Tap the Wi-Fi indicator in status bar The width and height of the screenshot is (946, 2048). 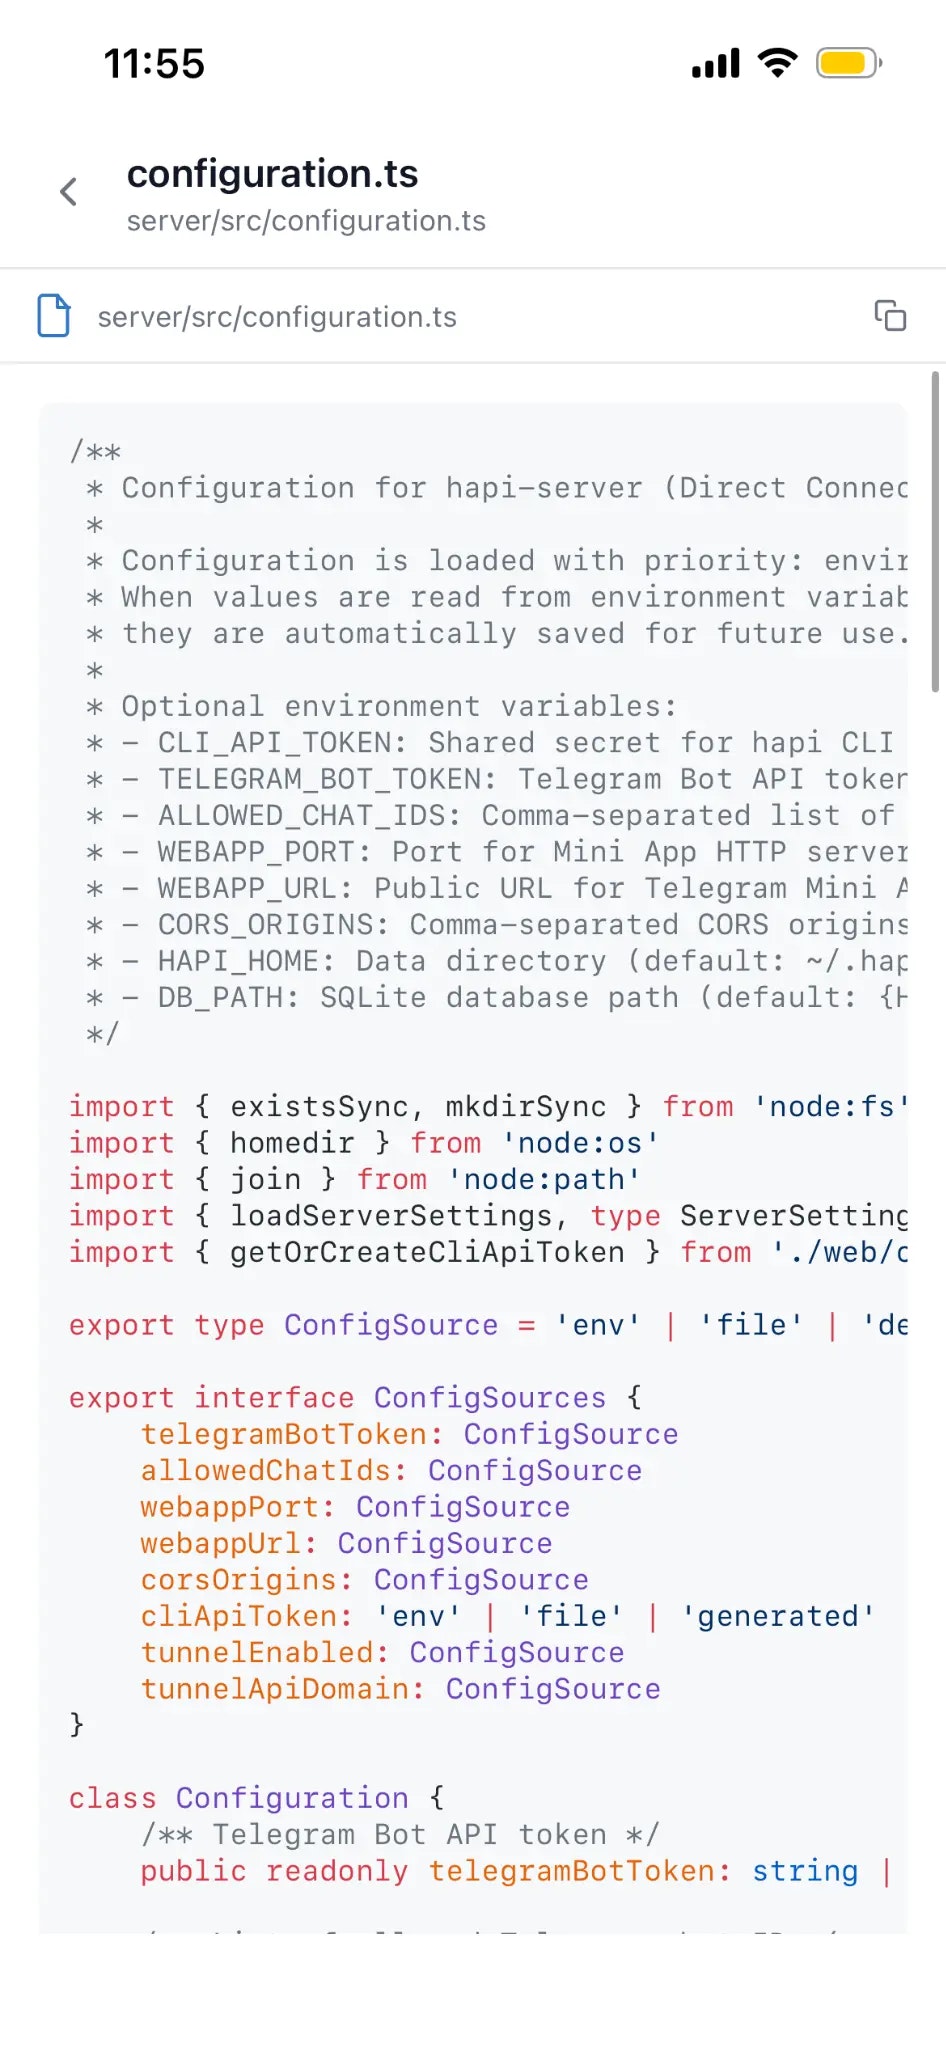click(x=776, y=62)
